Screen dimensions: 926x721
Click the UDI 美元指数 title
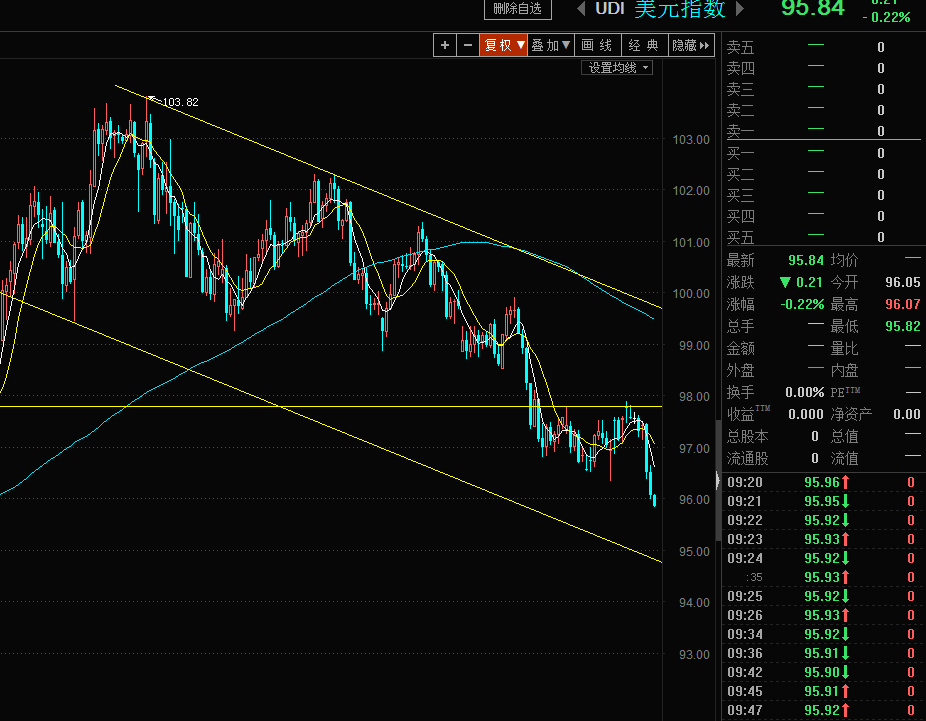tap(660, 8)
